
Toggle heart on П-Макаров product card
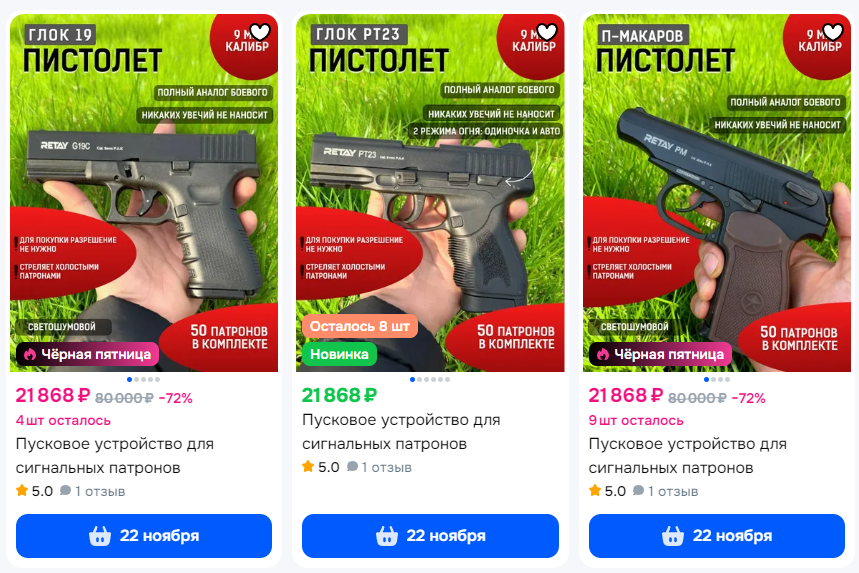tap(833, 32)
